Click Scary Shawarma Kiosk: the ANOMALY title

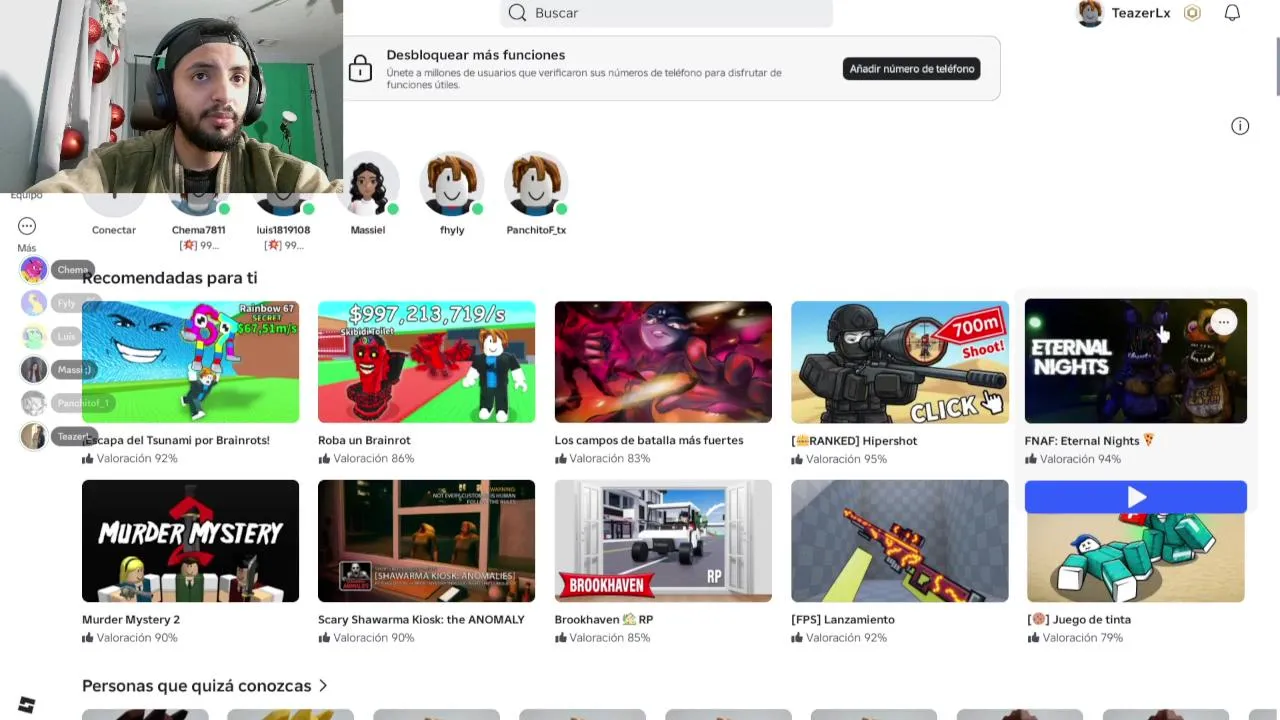(x=421, y=619)
